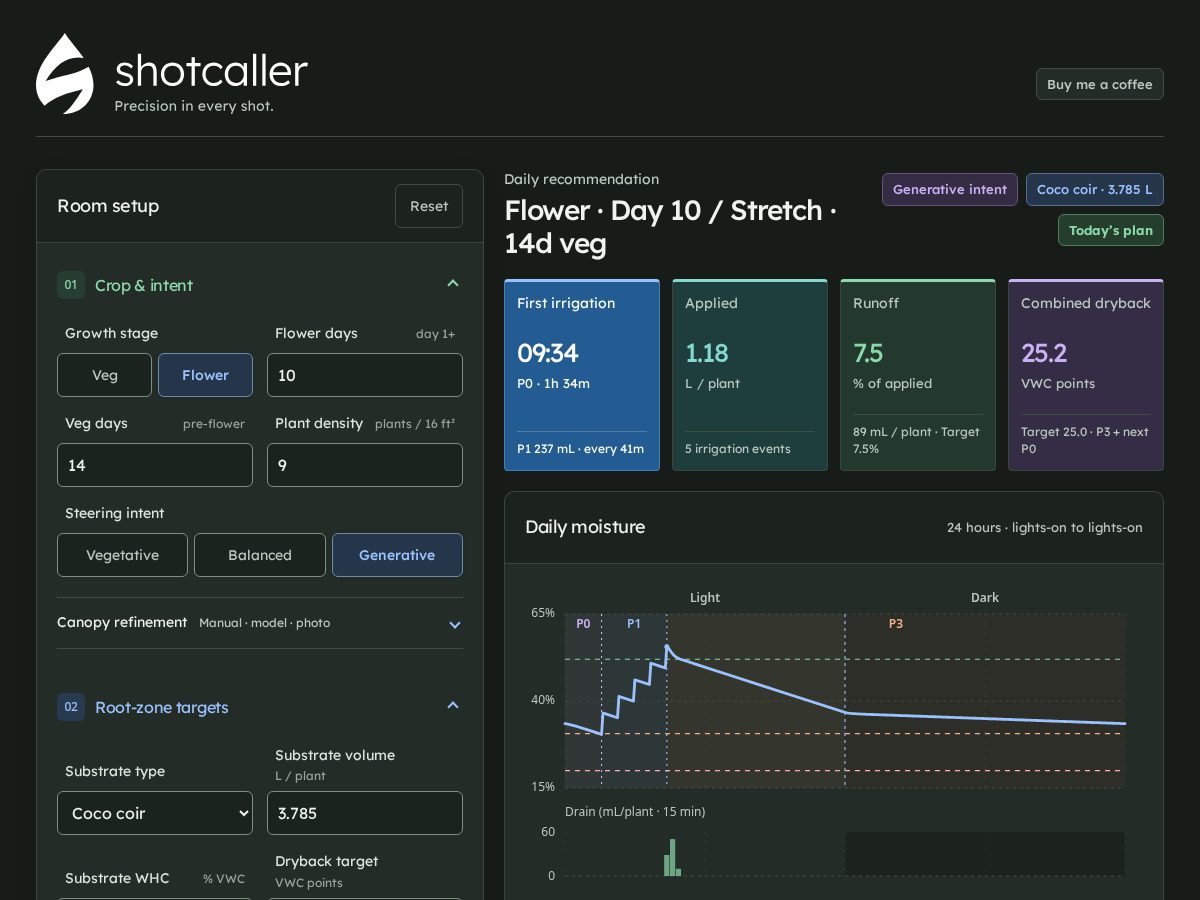Click the Coco coir · 3.785 L badge
Viewport: 1200px width, 900px height.
tap(1095, 189)
